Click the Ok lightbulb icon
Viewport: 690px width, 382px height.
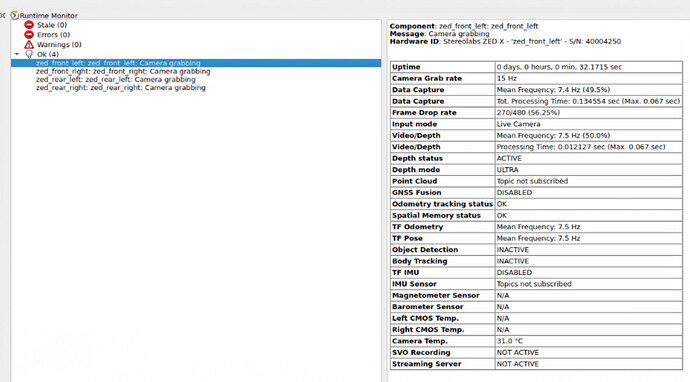coord(29,54)
